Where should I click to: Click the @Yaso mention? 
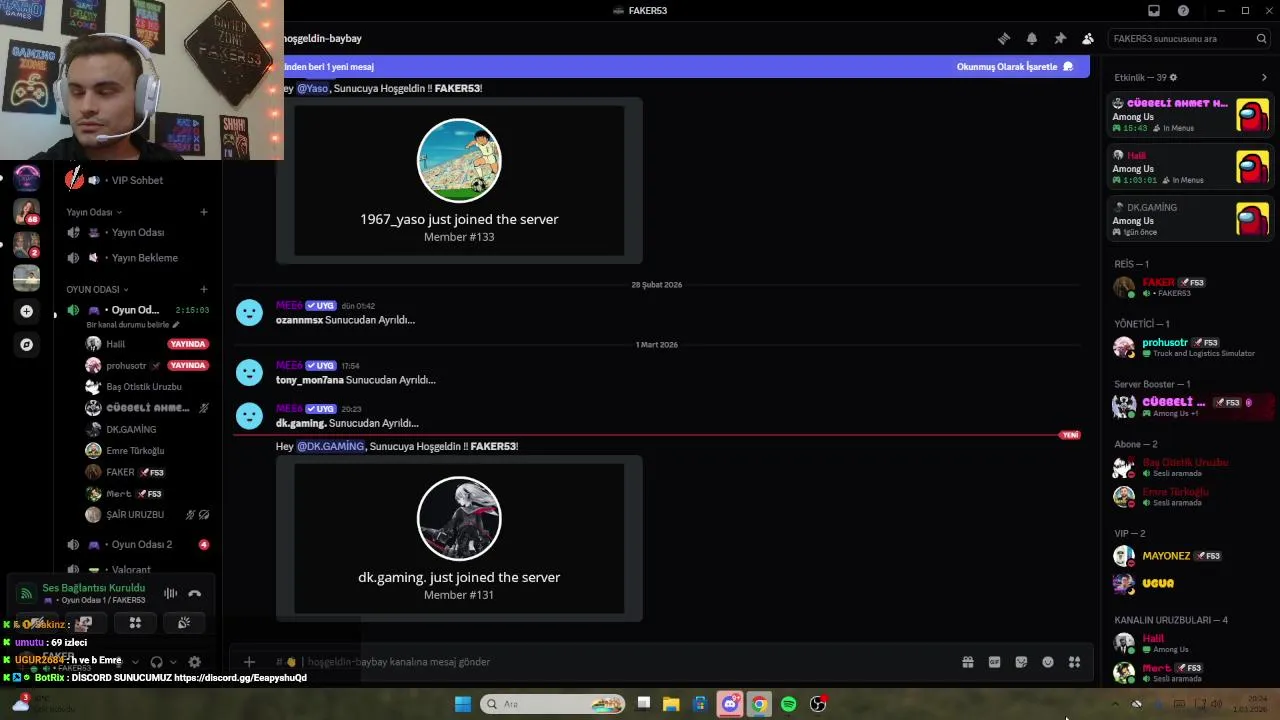point(312,89)
